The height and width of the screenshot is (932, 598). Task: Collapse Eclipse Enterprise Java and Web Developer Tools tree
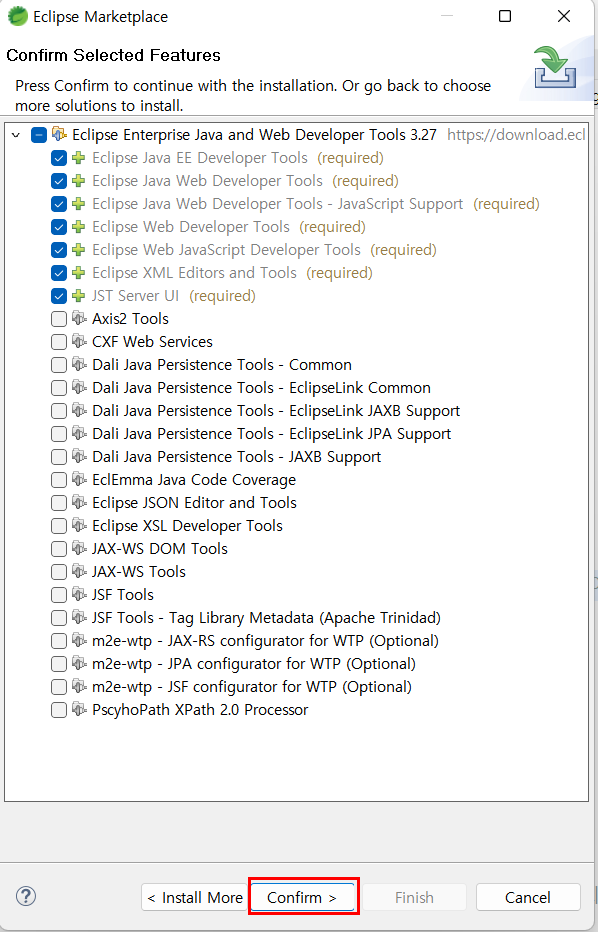pos(16,135)
